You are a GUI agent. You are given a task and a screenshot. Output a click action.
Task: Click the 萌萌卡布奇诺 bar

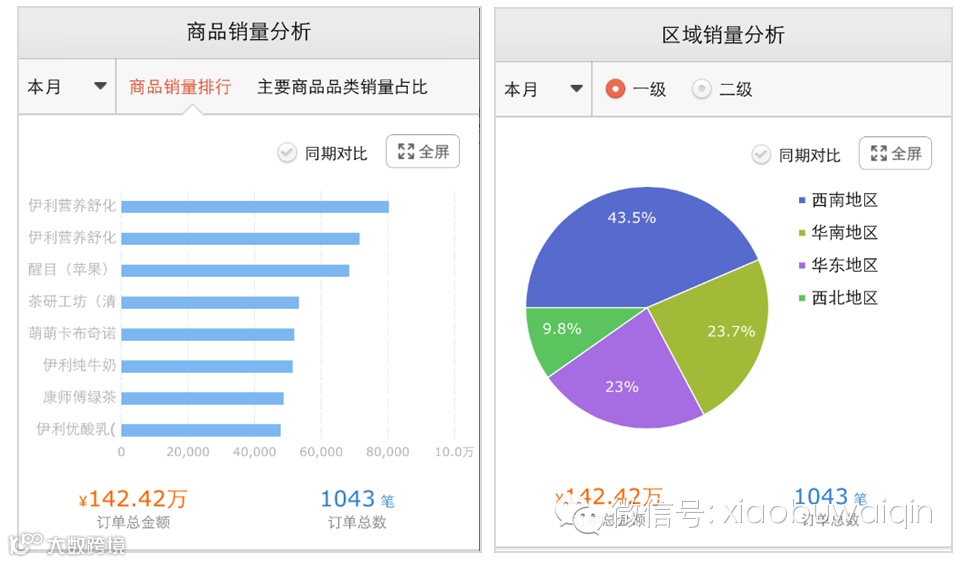pyautogui.click(x=207, y=335)
